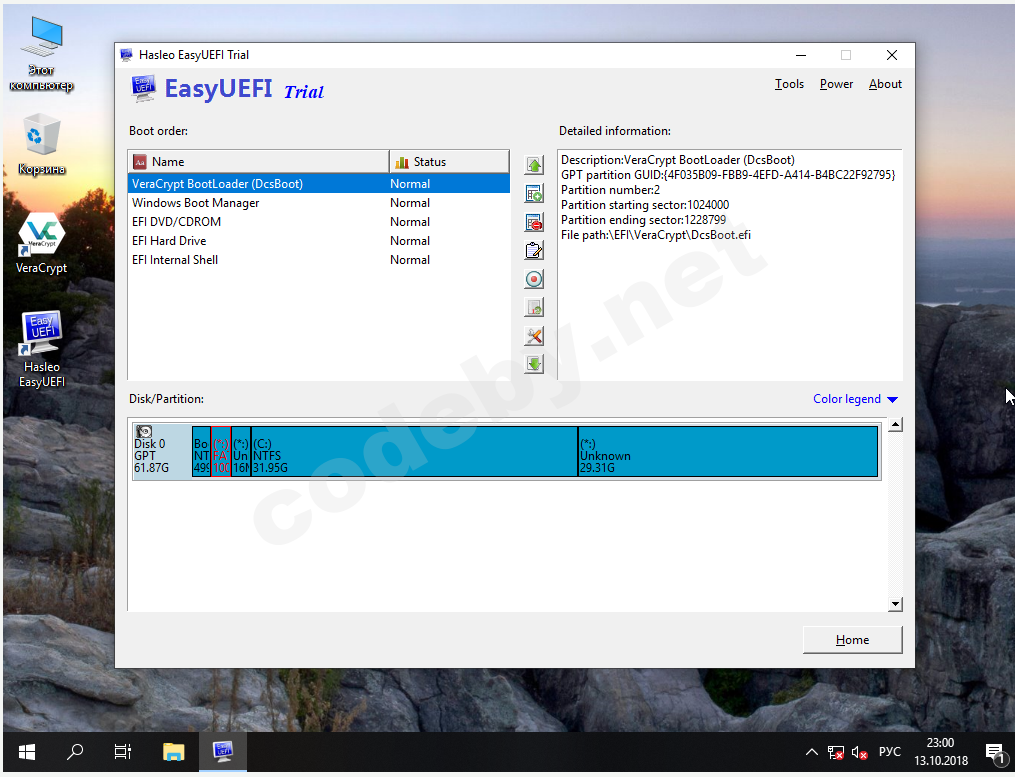Select the first NTFS boot partition block
This screenshot has height=777, width=1015.
(201, 451)
